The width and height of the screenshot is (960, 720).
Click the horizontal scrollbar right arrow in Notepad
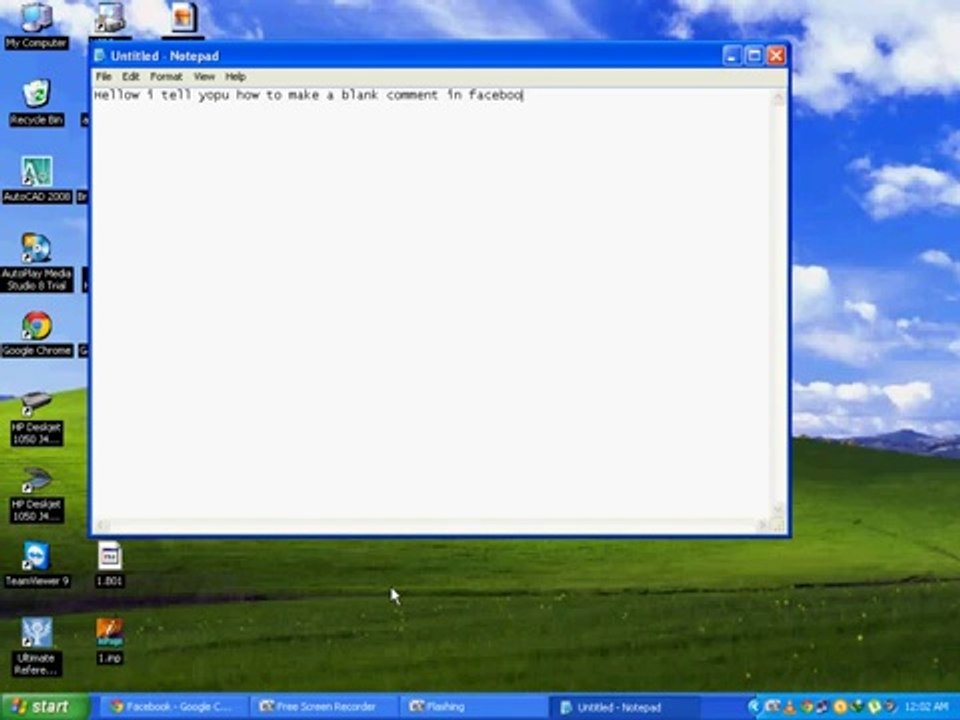coord(762,525)
